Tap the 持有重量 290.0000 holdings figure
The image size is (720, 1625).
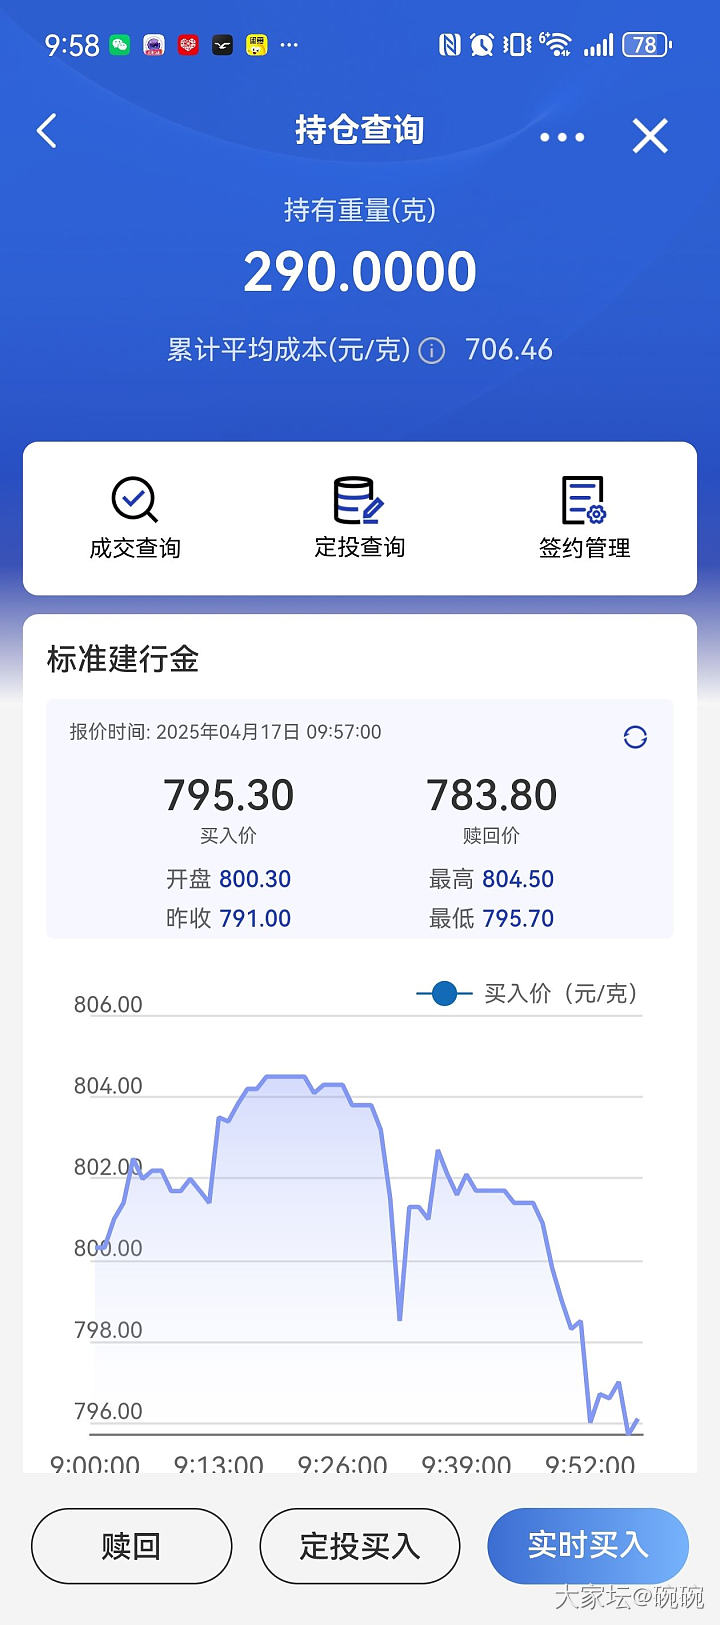[x=360, y=272]
